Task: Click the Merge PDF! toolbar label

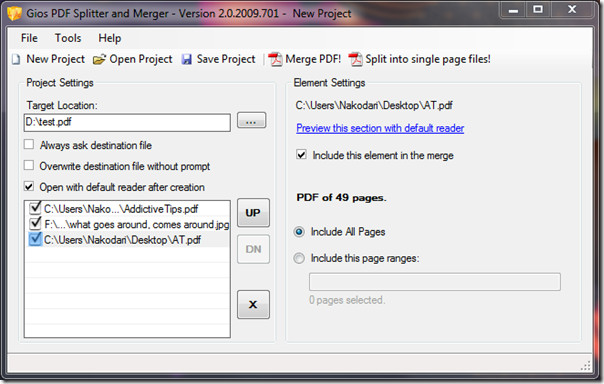Action: pos(313,59)
